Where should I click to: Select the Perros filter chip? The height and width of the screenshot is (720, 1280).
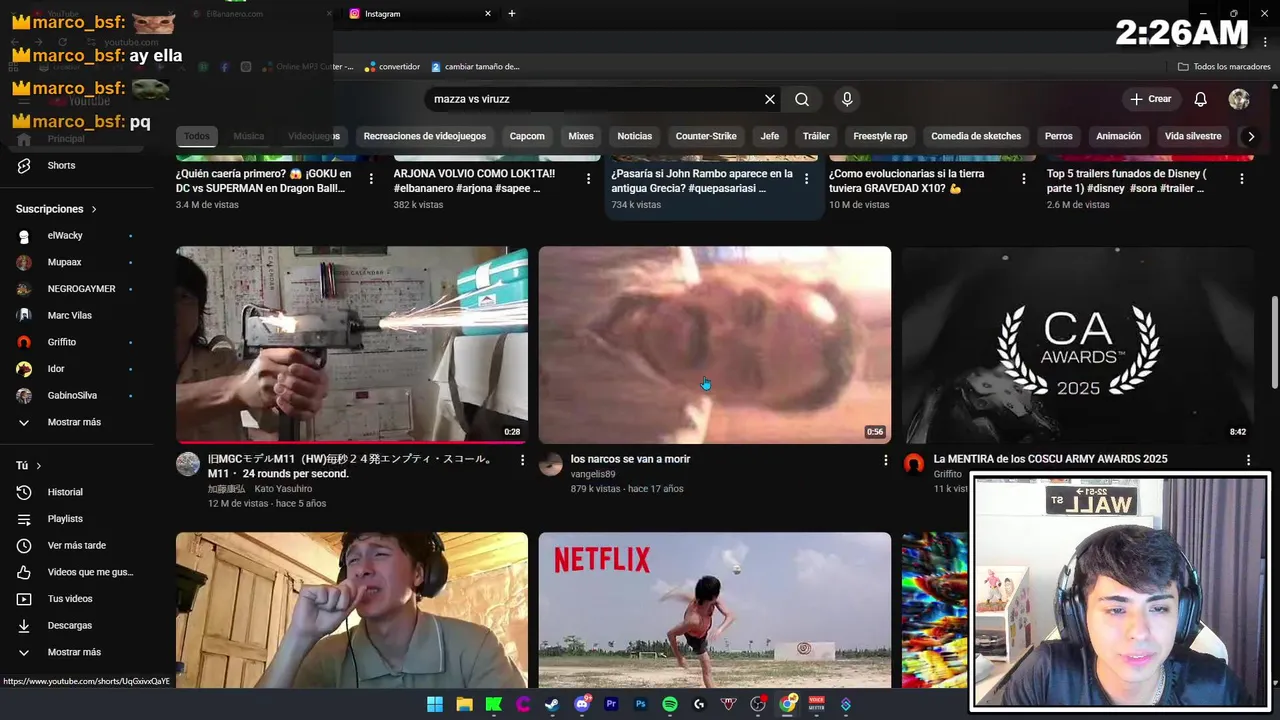click(x=1058, y=136)
